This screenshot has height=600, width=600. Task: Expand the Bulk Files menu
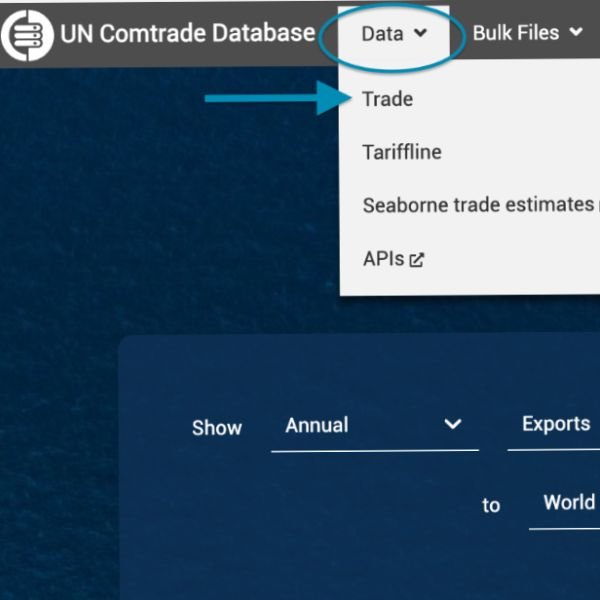[x=528, y=33]
